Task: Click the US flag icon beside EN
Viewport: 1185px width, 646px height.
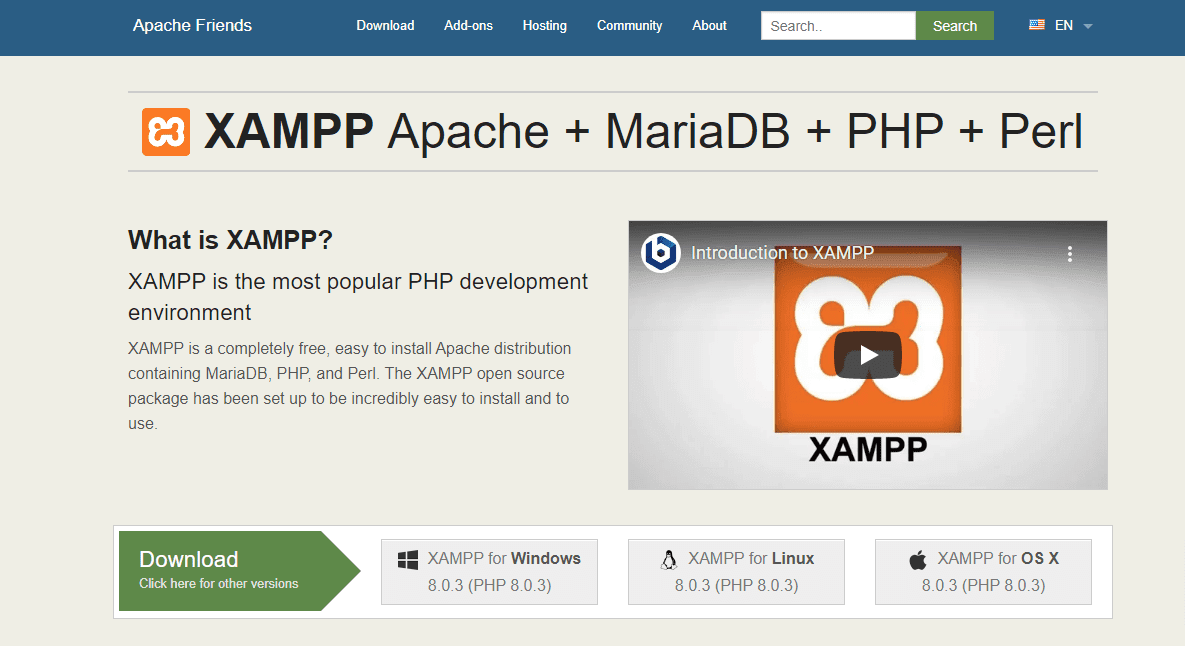Action: (1036, 25)
